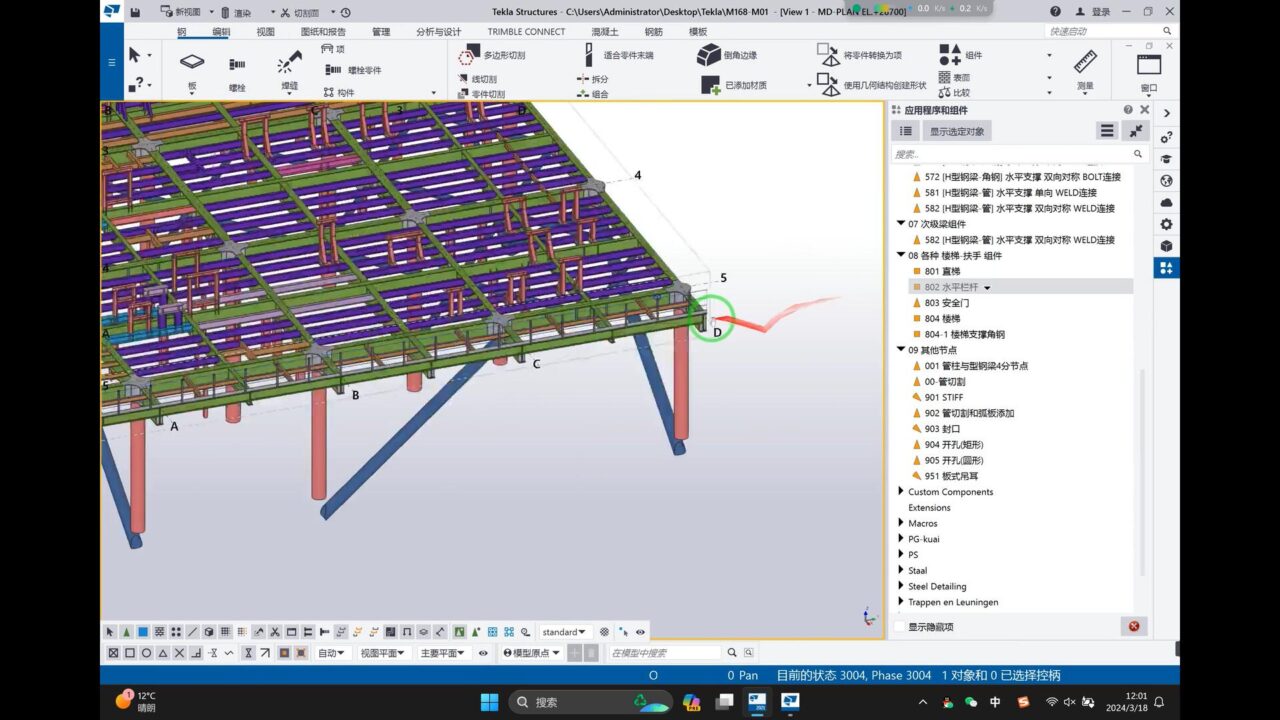The width and height of the screenshot is (1280, 720).
Task: Open the 主要平面 dropdown
Action: pos(443,653)
